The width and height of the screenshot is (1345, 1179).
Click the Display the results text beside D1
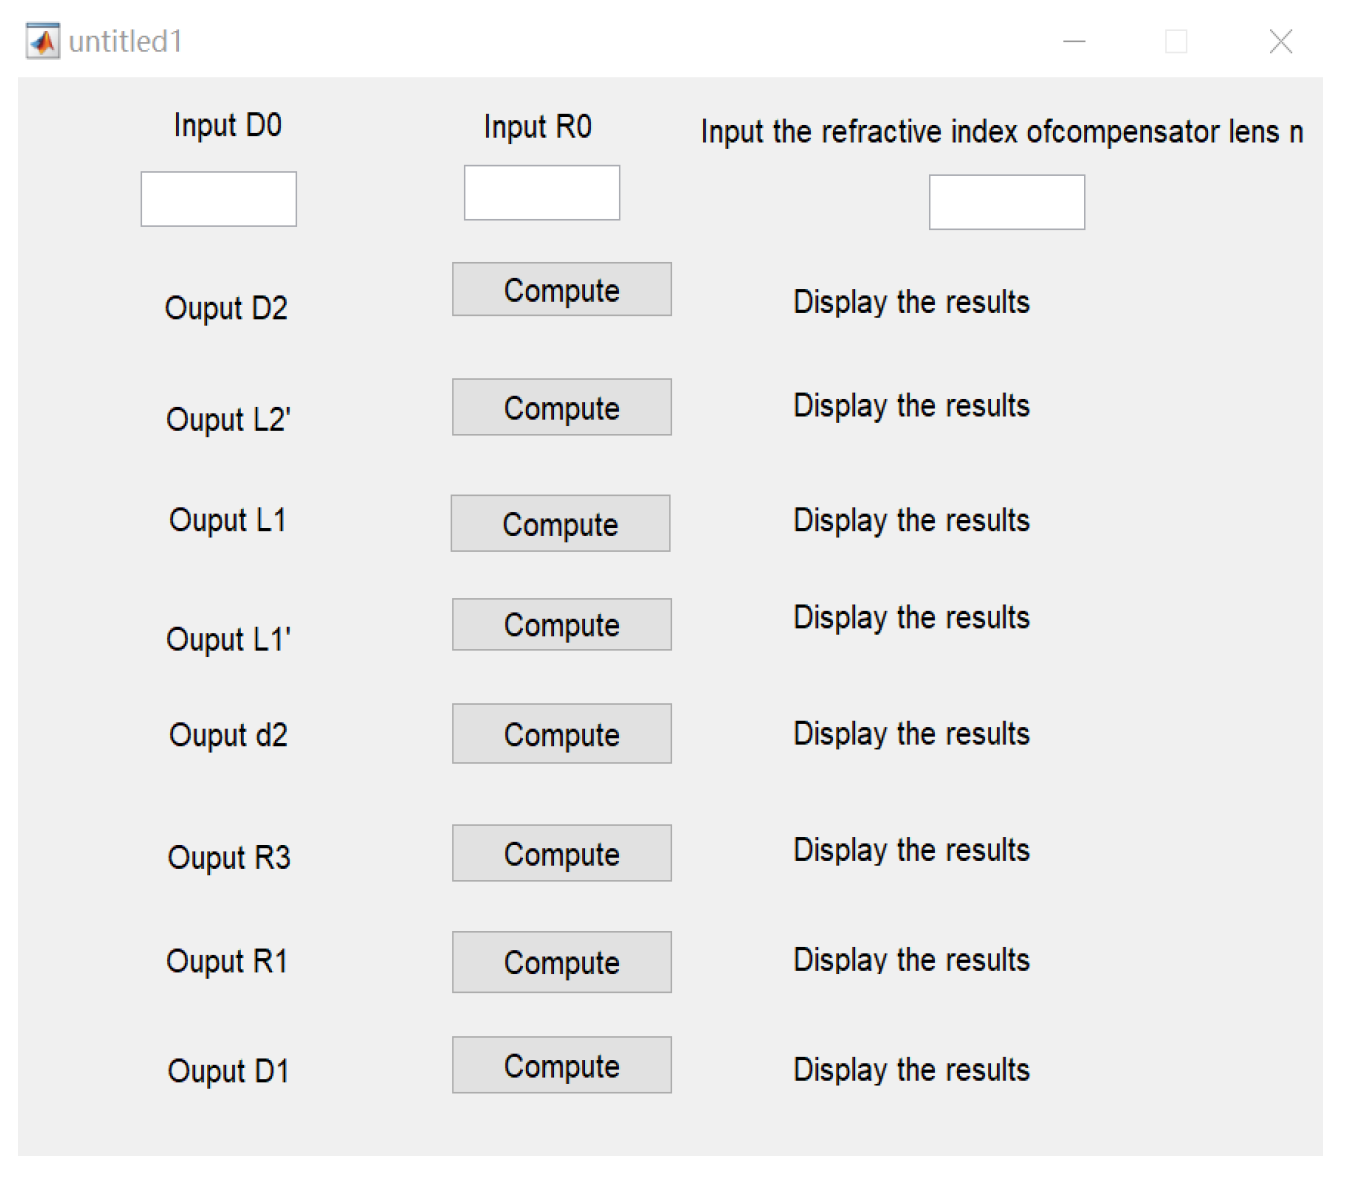click(x=911, y=1070)
